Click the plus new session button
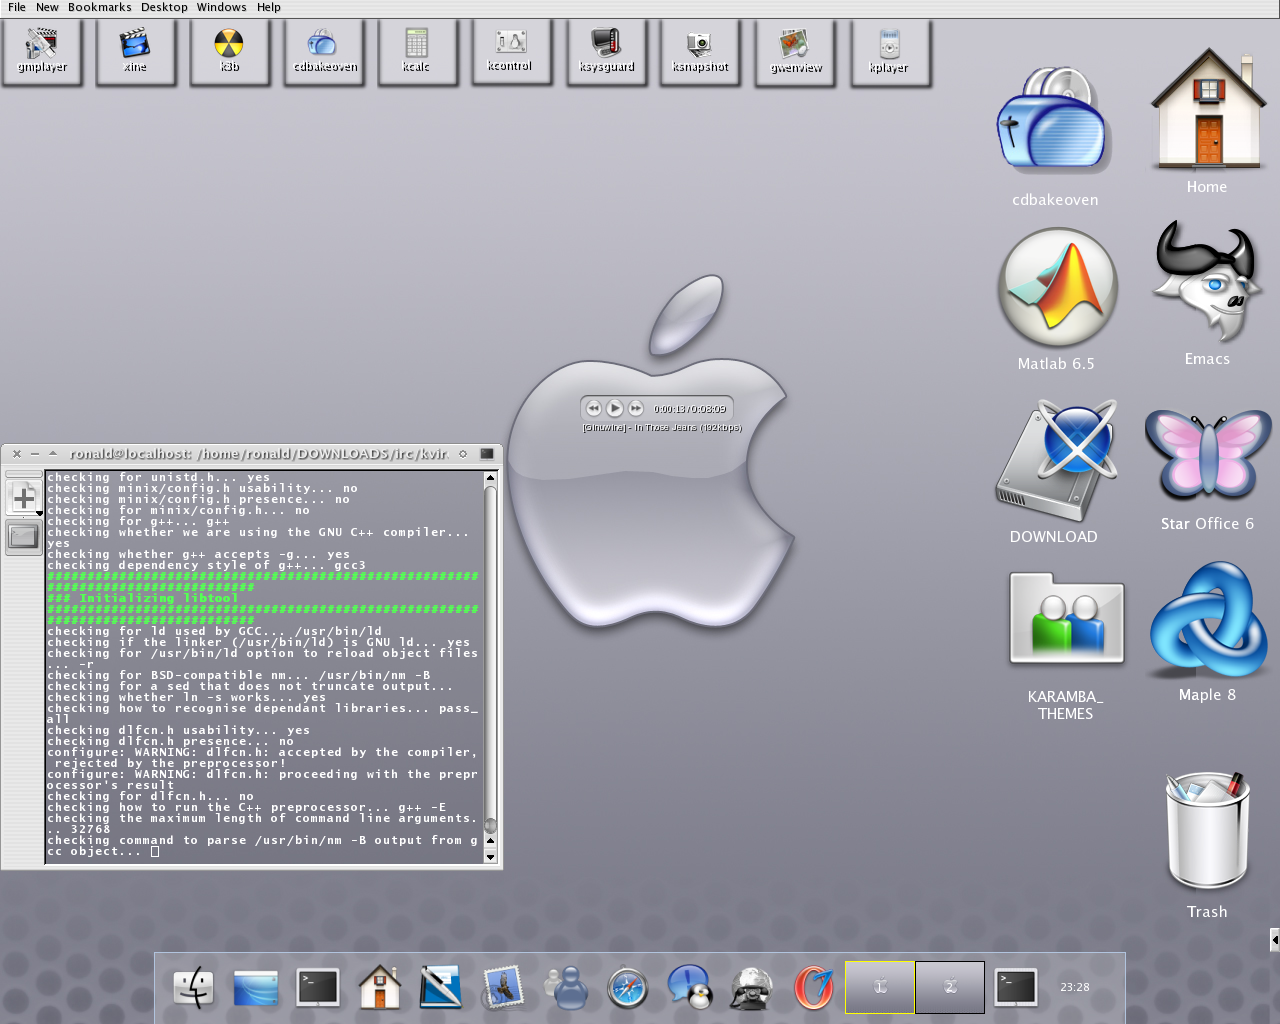The width and height of the screenshot is (1280, 1024). (x=24, y=497)
